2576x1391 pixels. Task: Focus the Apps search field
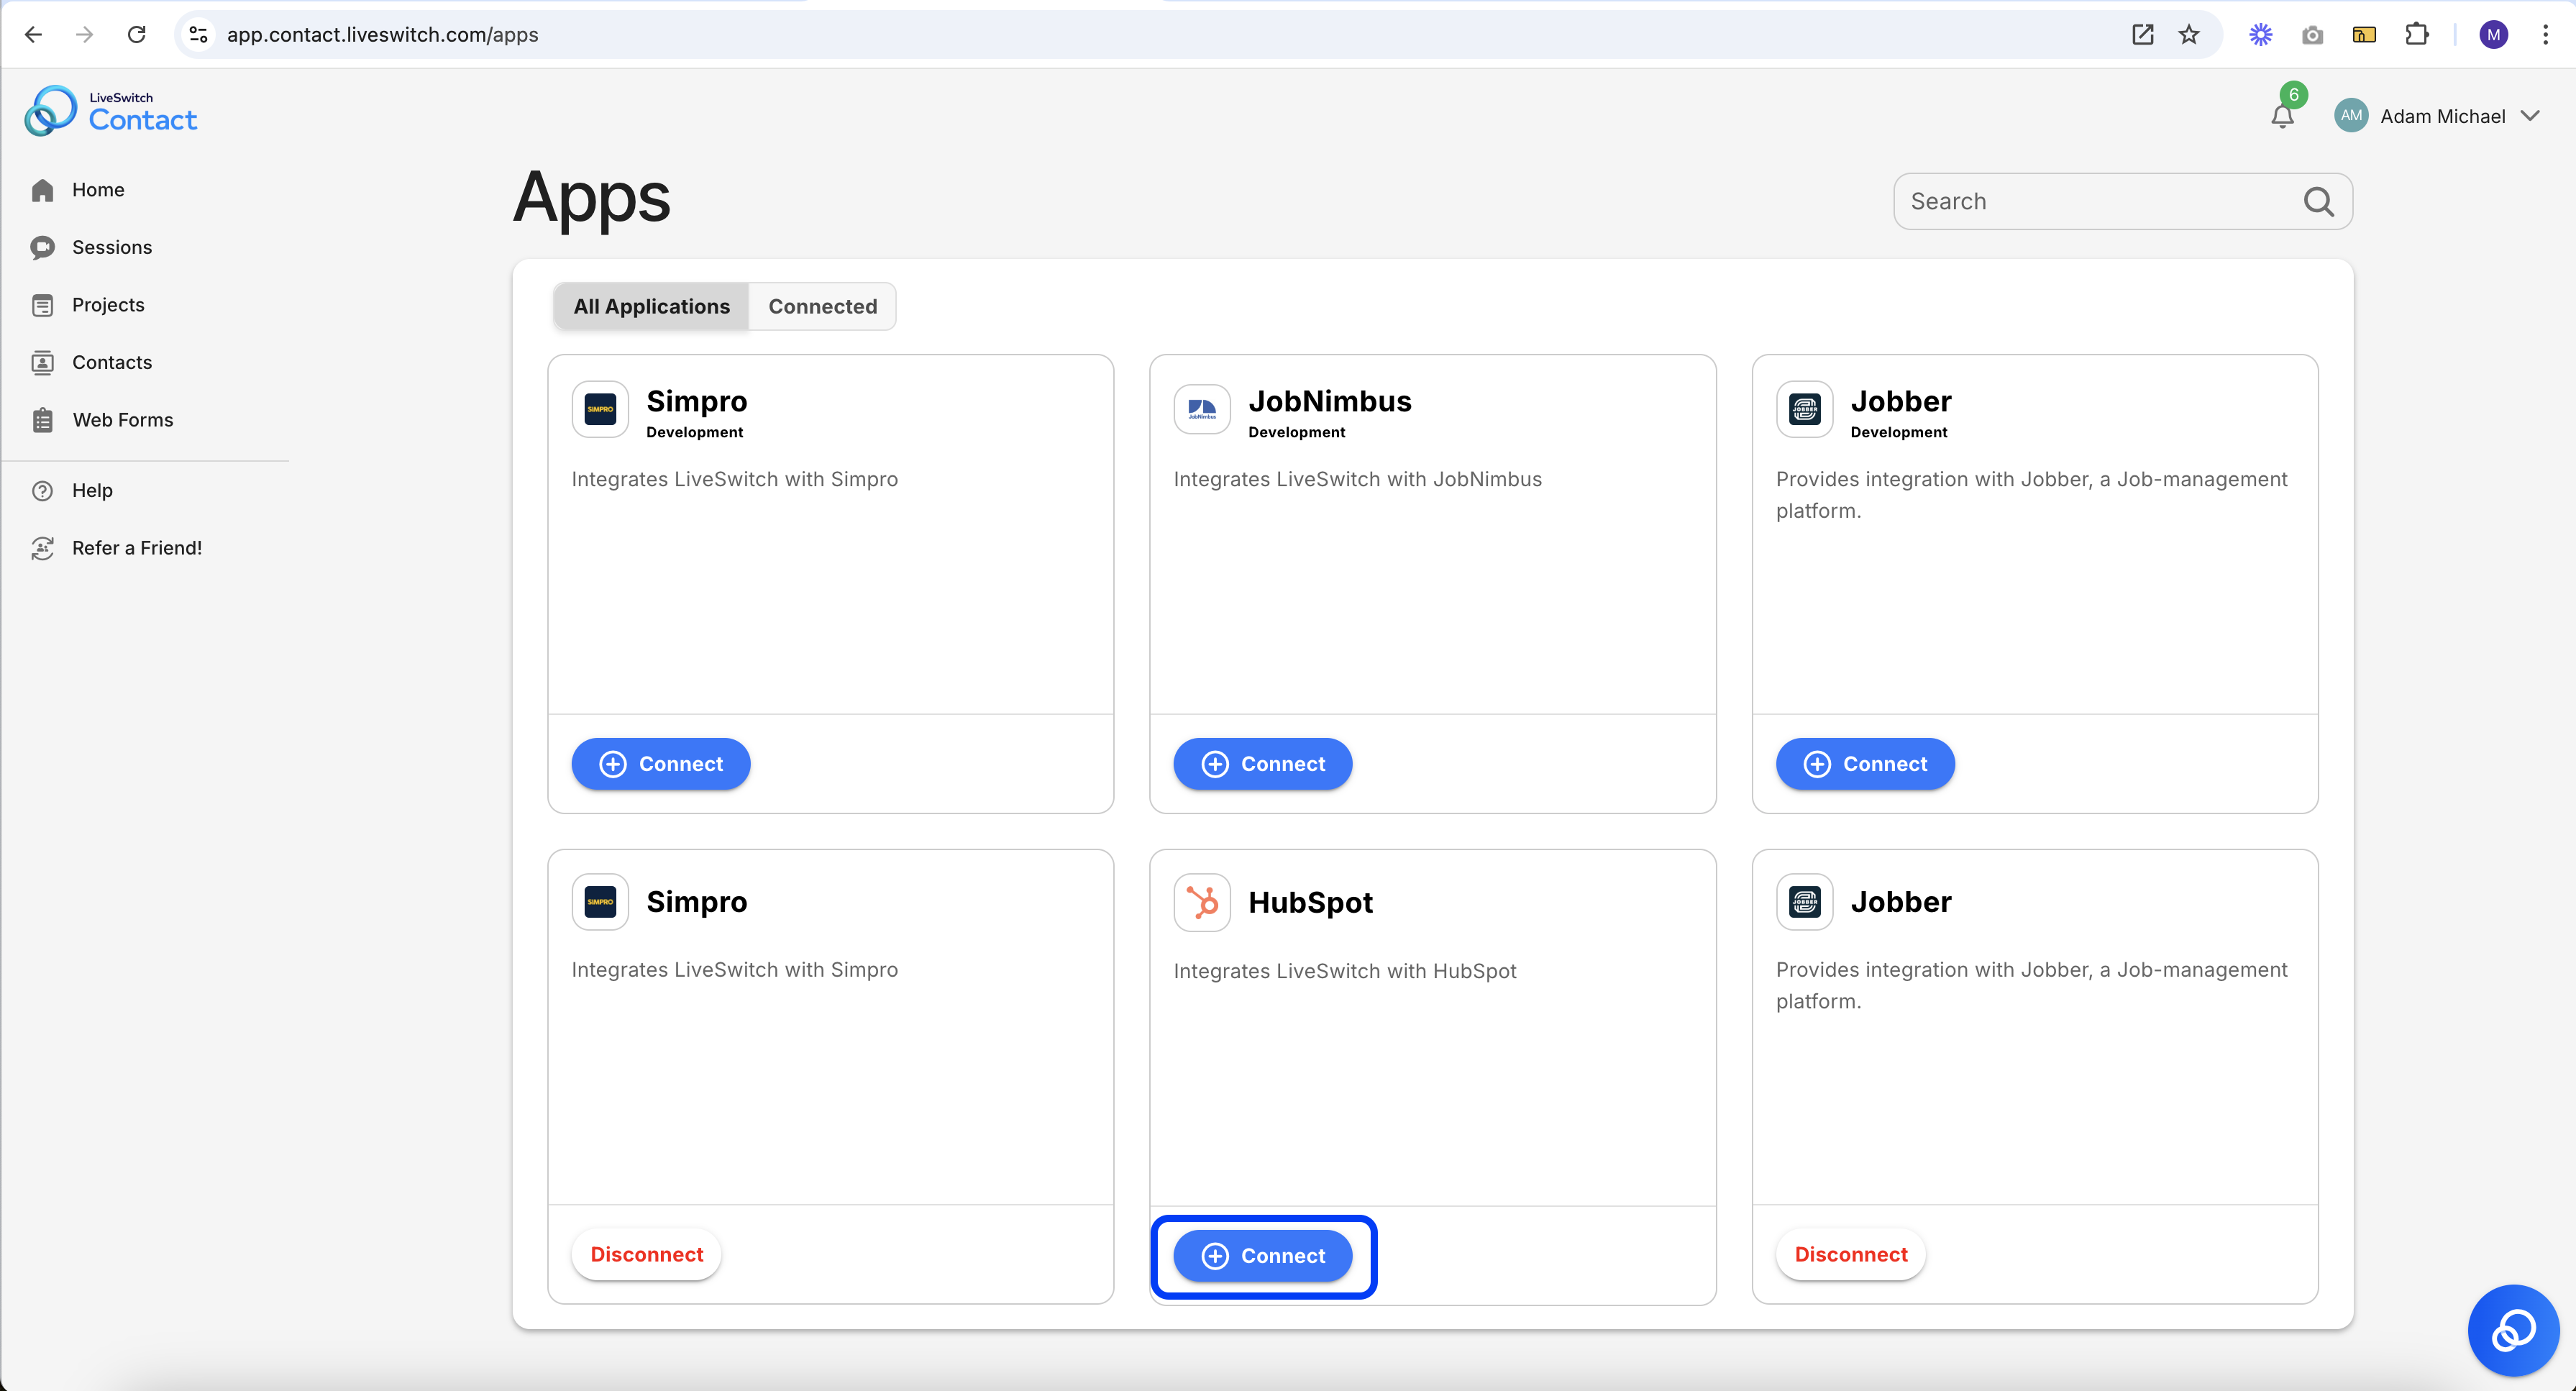(2122, 201)
